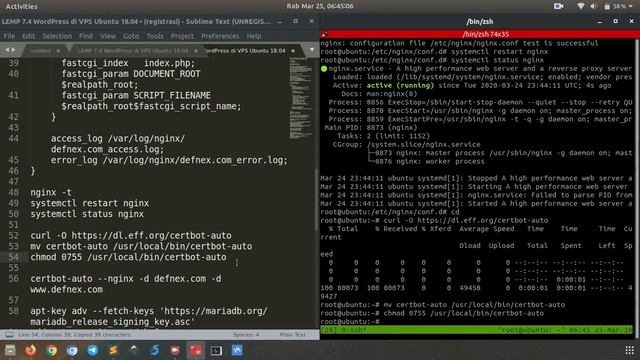The image size is (640, 360).
Task: Toggle Sublime side bar status icon
Action: (9, 335)
